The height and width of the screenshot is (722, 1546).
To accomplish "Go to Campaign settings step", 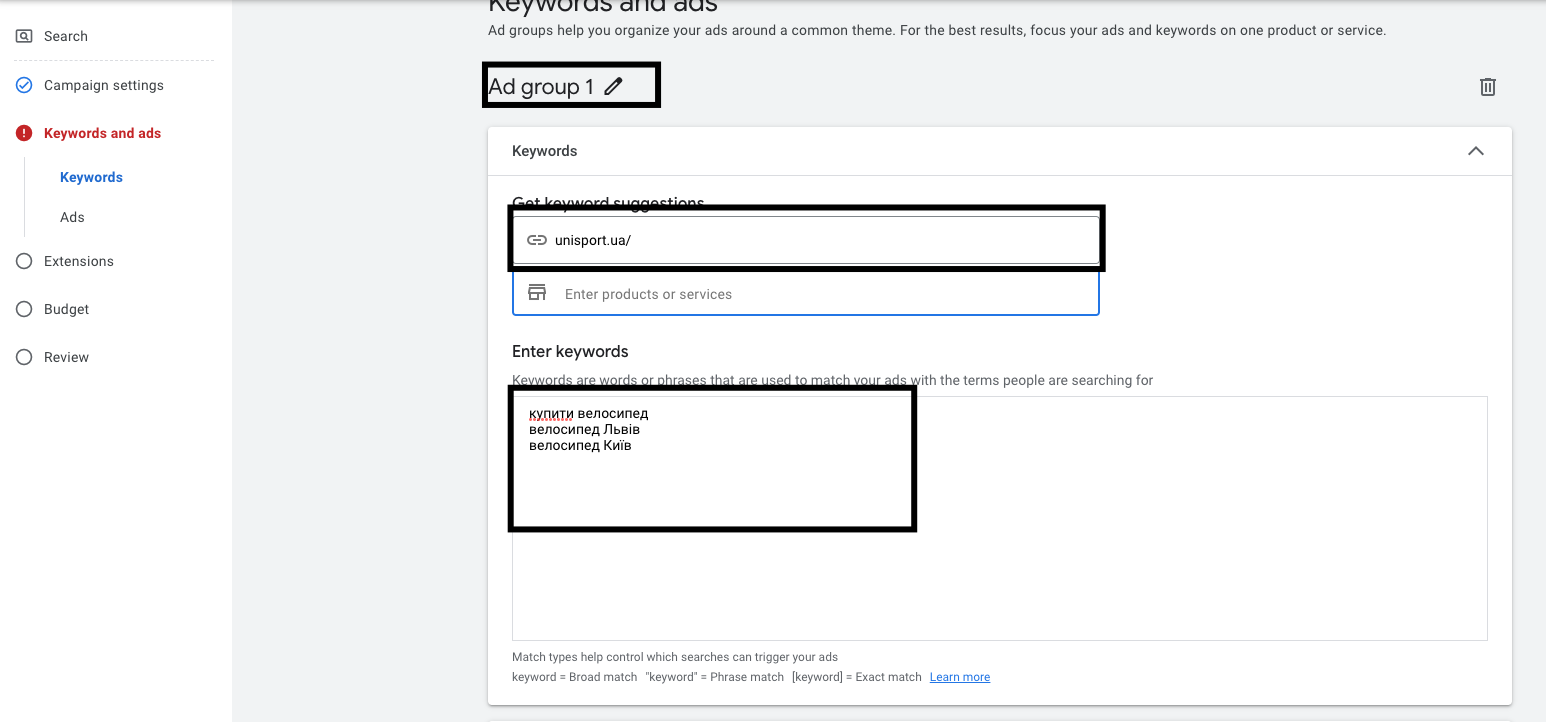I will 104,85.
